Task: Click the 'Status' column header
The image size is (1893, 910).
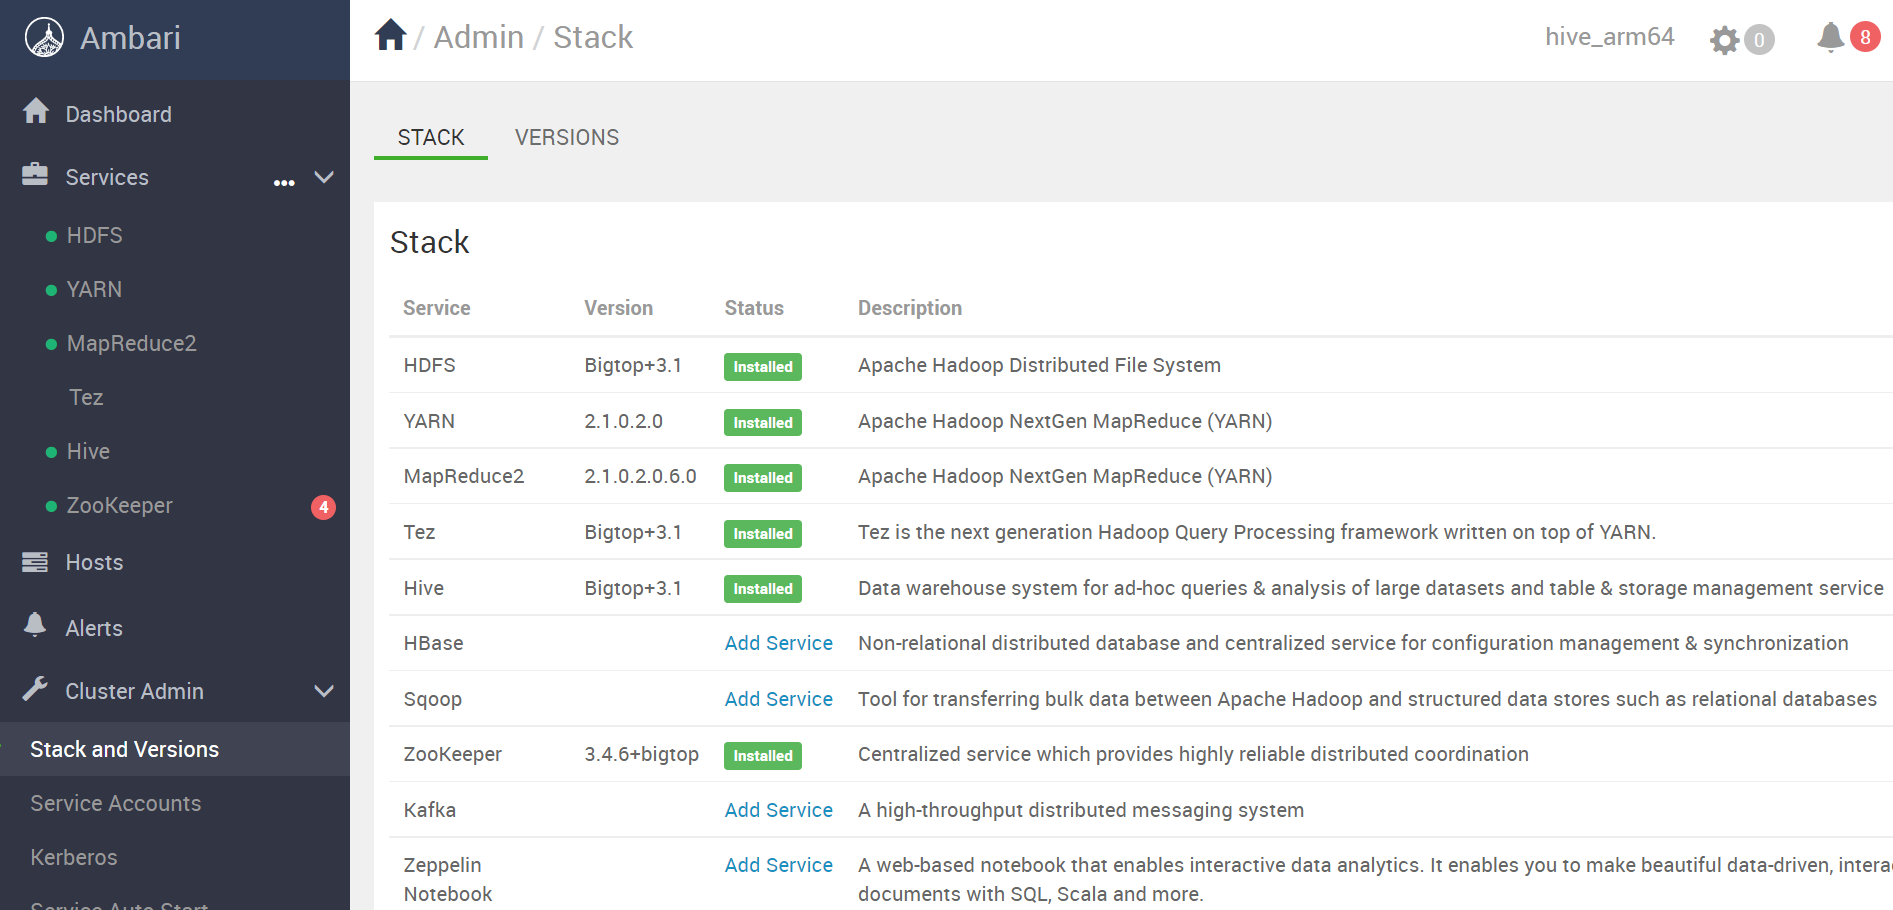Action: point(754,308)
